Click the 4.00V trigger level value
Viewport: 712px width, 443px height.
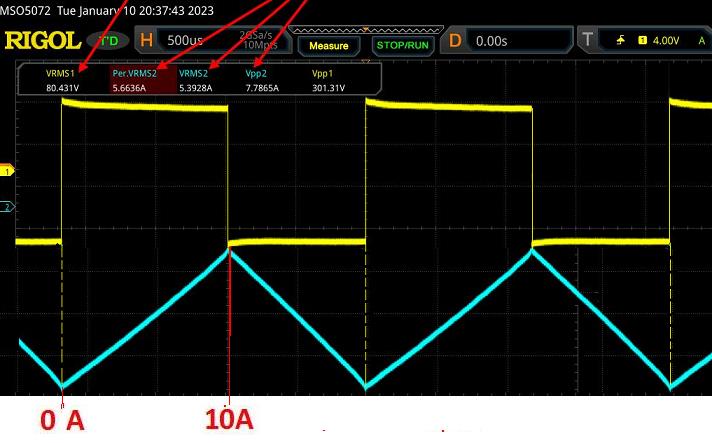[665, 41]
